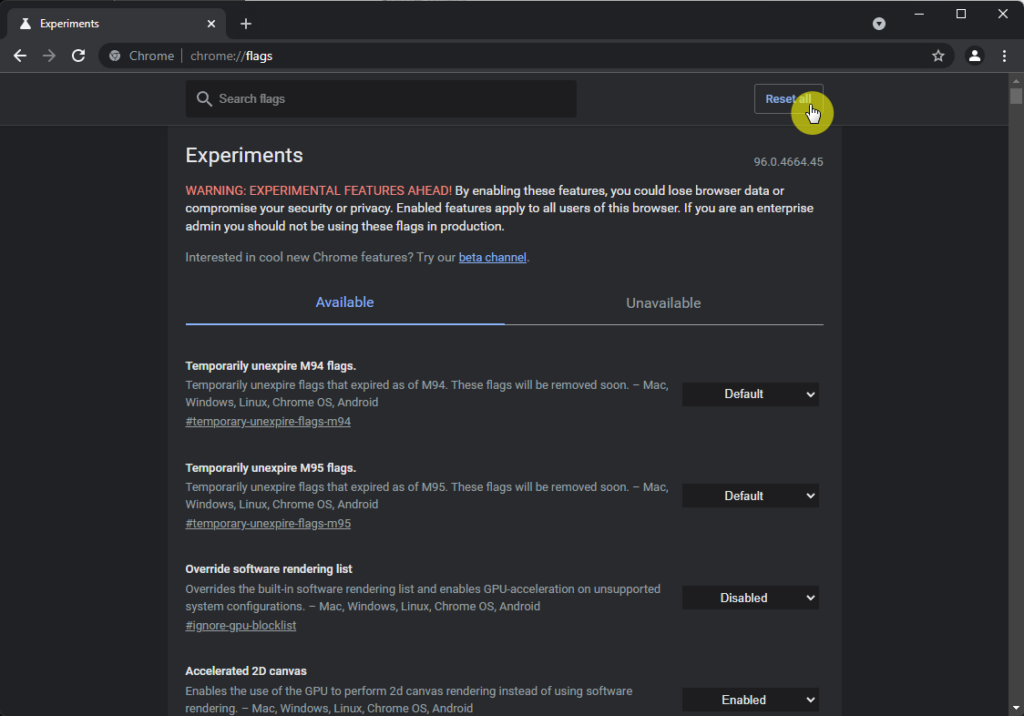Click the Chrome site info icon in address bar

[115, 56]
